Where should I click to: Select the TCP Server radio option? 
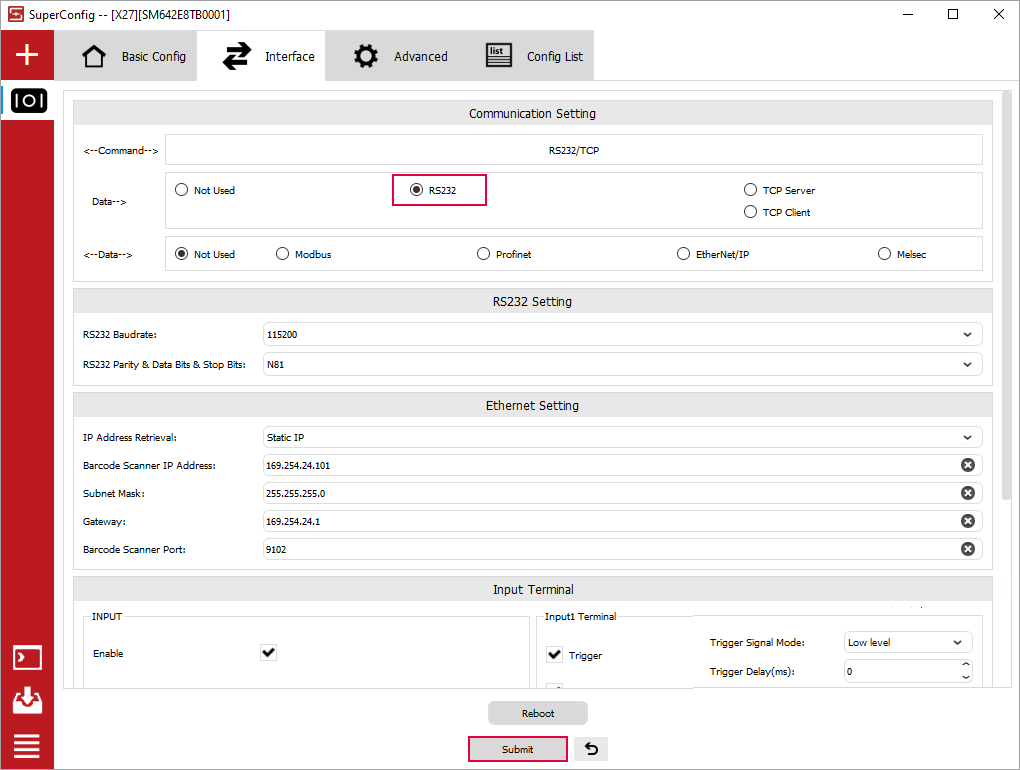pos(751,190)
